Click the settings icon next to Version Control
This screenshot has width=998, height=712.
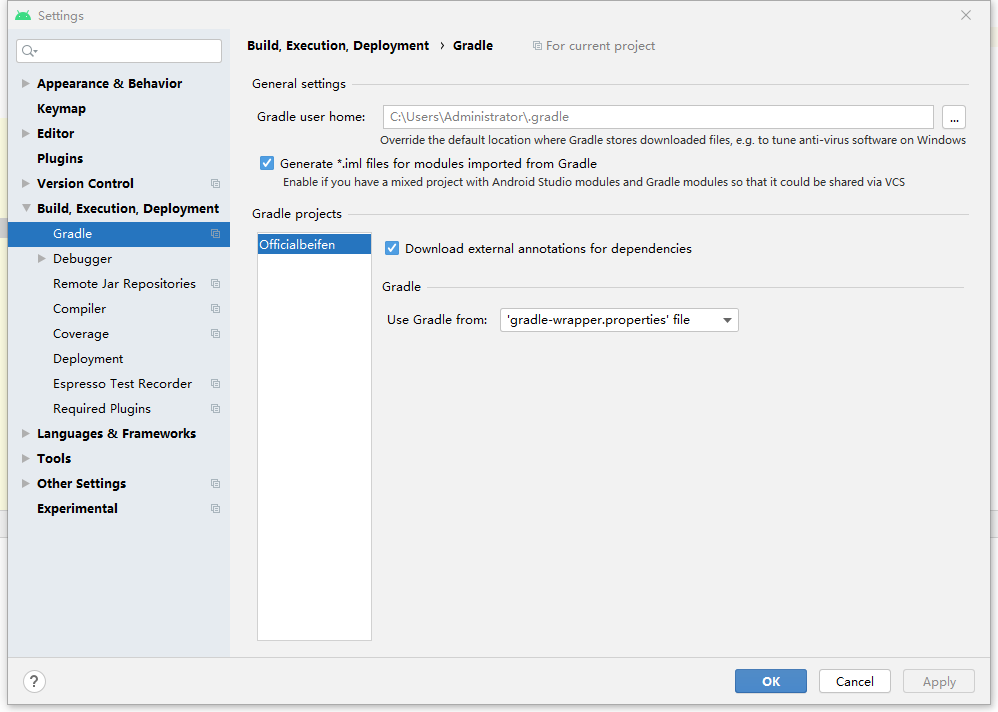pyautogui.click(x=215, y=183)
